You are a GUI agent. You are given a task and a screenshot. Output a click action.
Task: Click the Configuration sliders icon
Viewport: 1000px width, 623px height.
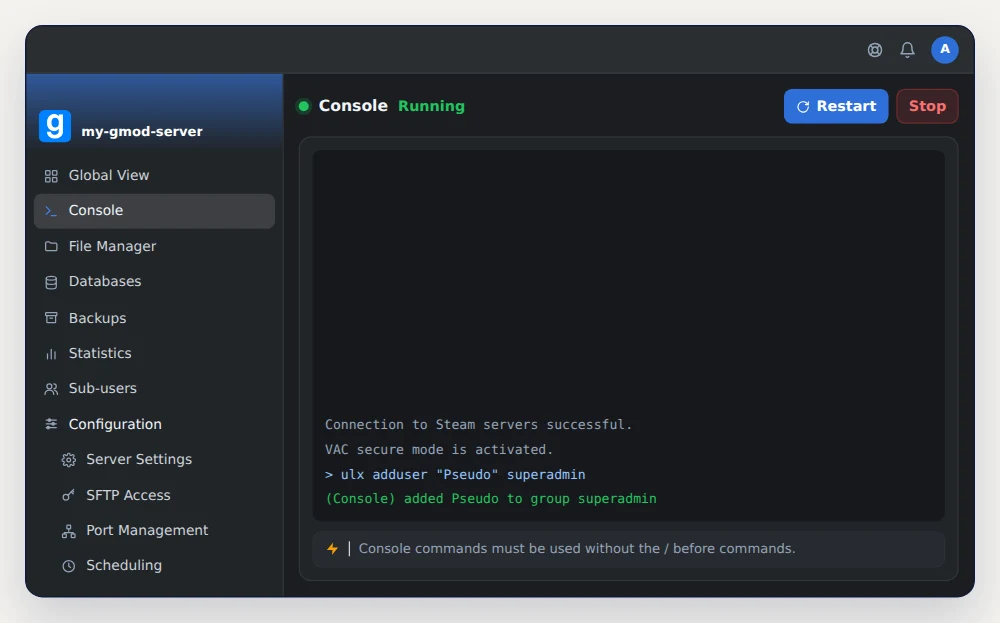[51, 424]
